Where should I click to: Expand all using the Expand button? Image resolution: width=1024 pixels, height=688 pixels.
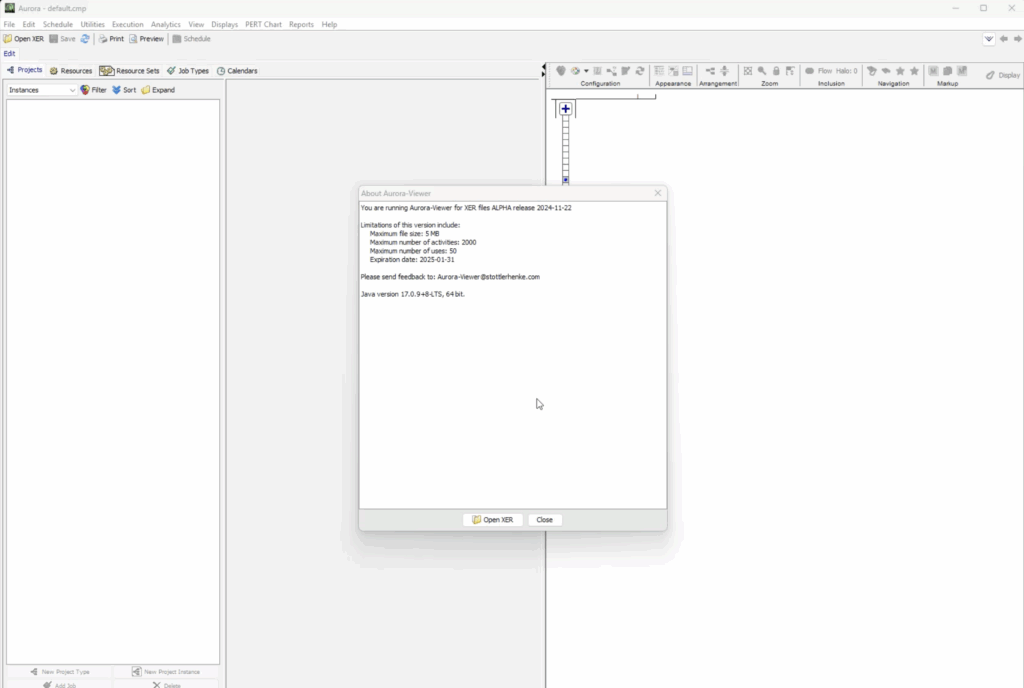pos(158,90)
